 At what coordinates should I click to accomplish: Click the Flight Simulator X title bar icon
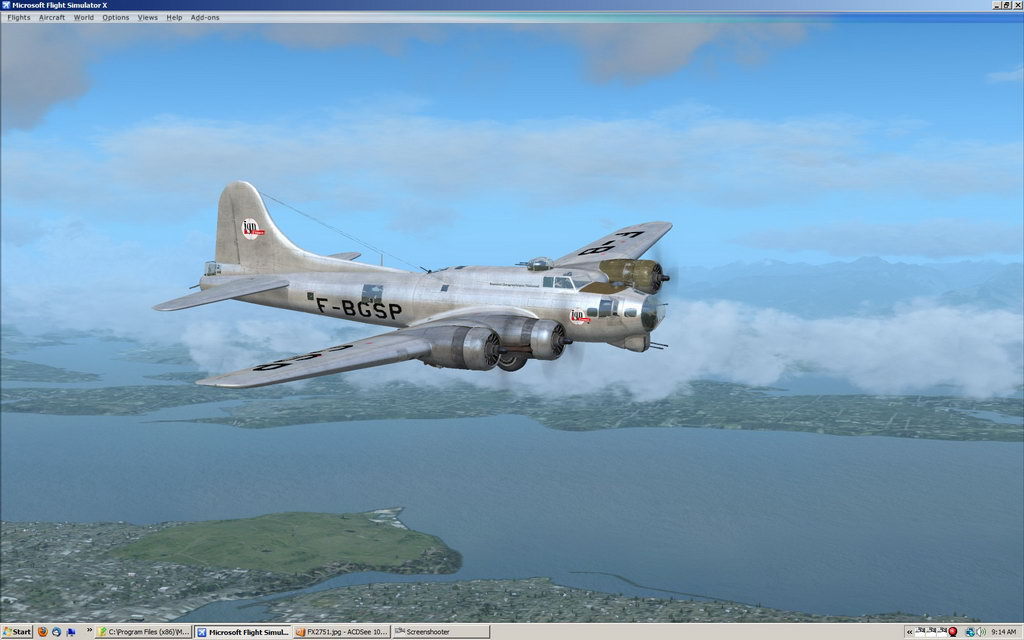6,5
